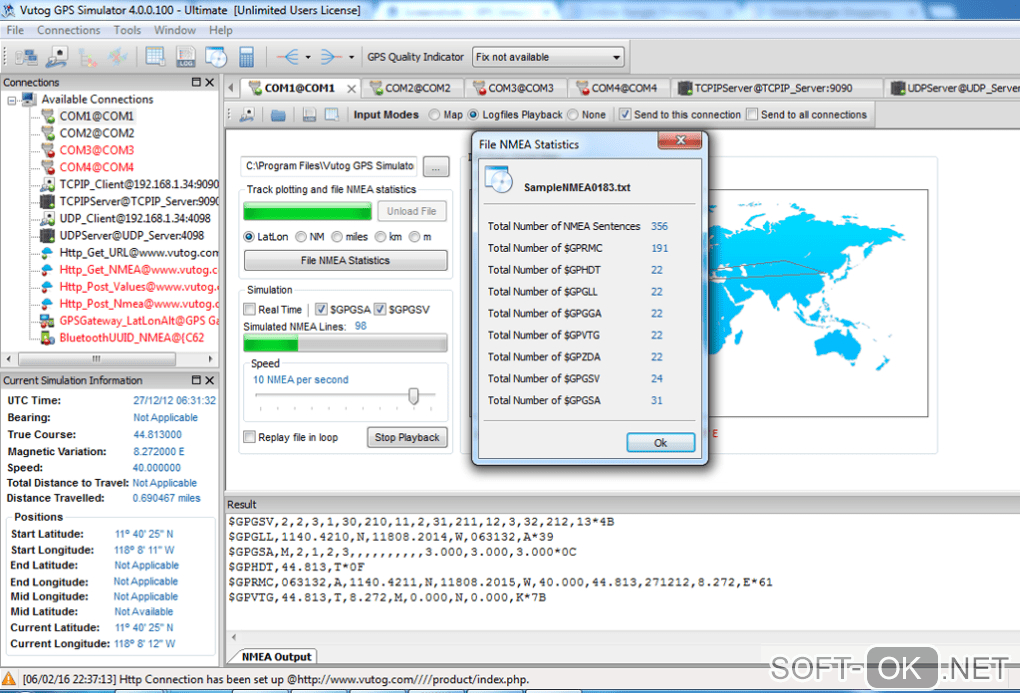Viewport: 1020px width, 693px height.
Task: Click the connection settings icon in tab toolbar
Action: pos(247,115)
